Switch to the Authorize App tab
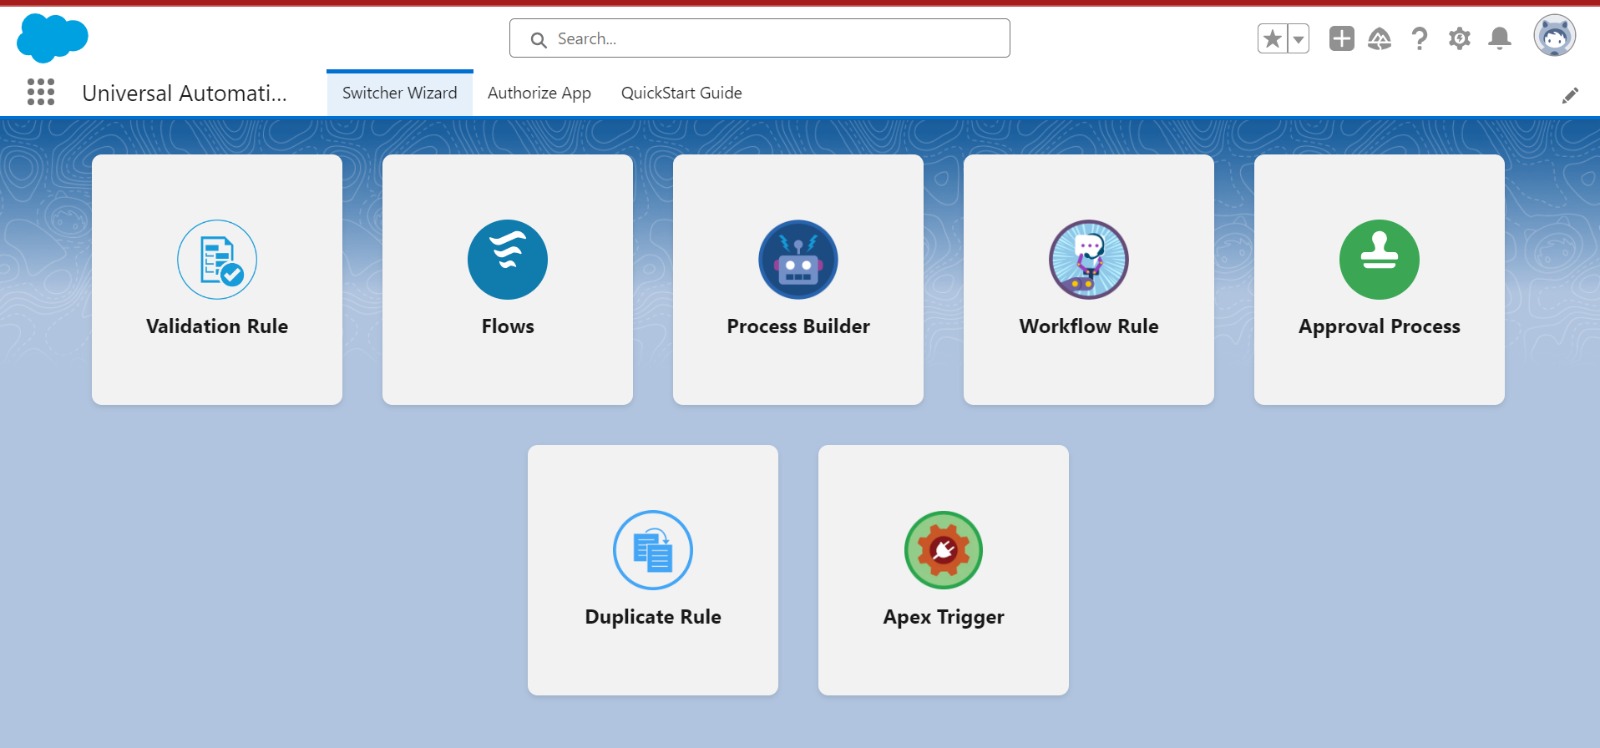Screen dimensions: 1600x748 click(x=539, y=93)
